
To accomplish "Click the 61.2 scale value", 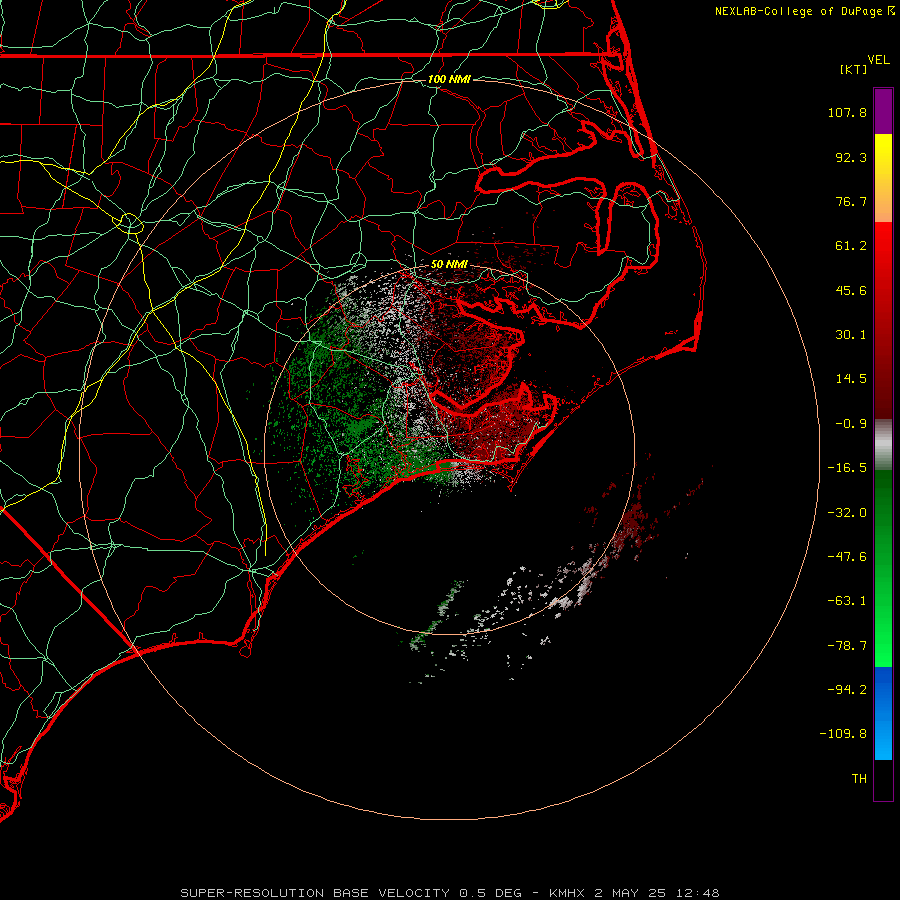I will [851, 246].
